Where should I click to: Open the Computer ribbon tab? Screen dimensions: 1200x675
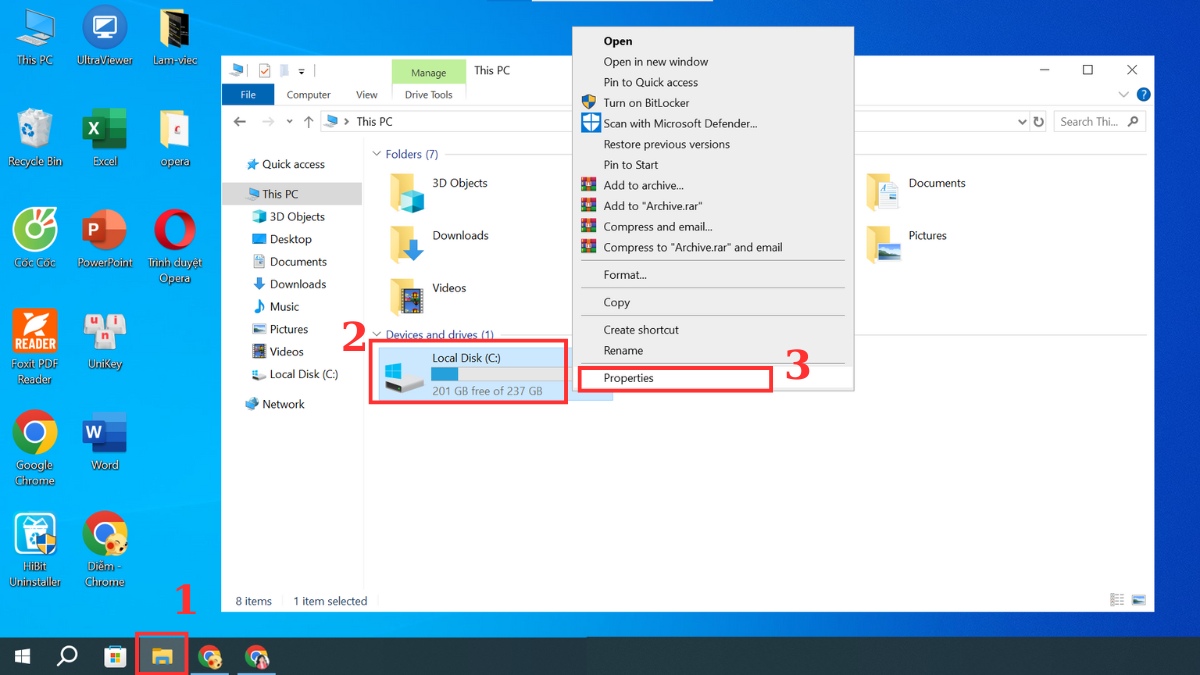[309, 95]
